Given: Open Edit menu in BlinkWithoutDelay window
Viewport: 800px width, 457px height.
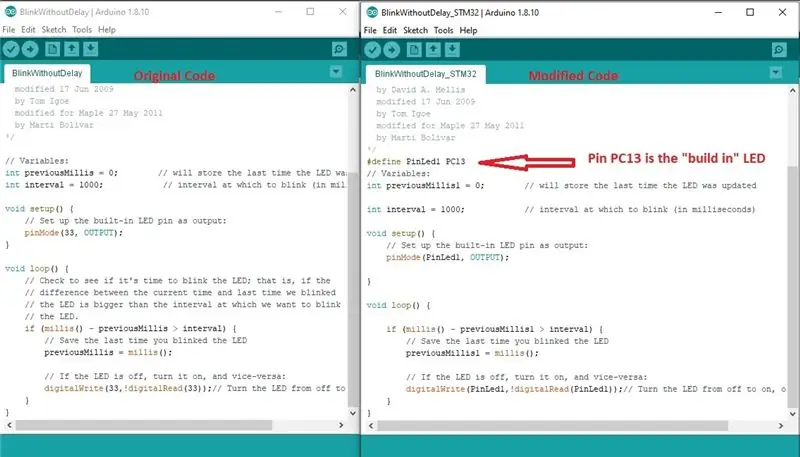Looking at the screenshot, I should pyautogui.click(x=28, y=30).
